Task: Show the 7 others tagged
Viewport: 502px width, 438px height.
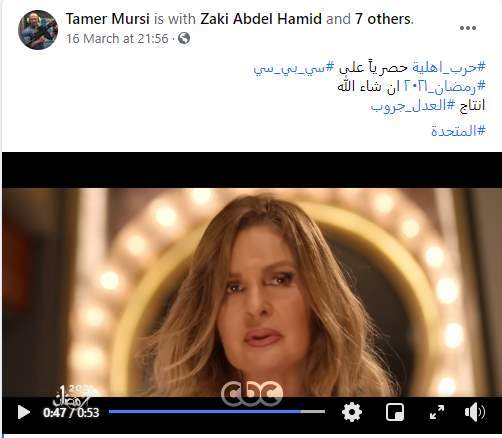Action: coord(383,19)
